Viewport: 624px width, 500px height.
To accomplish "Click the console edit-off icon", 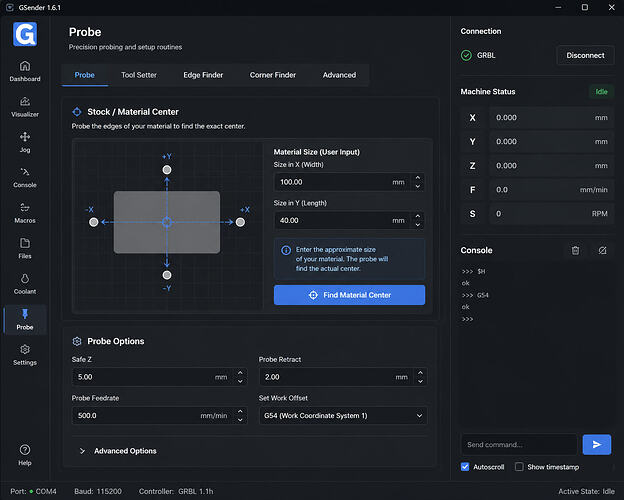I will pyautogui.click(x=603, y=250).
